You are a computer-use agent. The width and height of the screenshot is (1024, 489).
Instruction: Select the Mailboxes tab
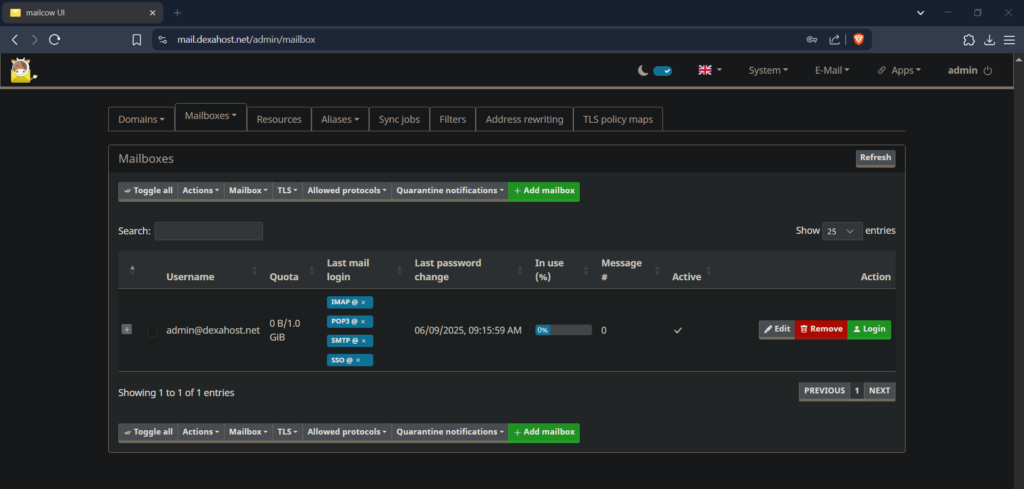click(211, 117)
